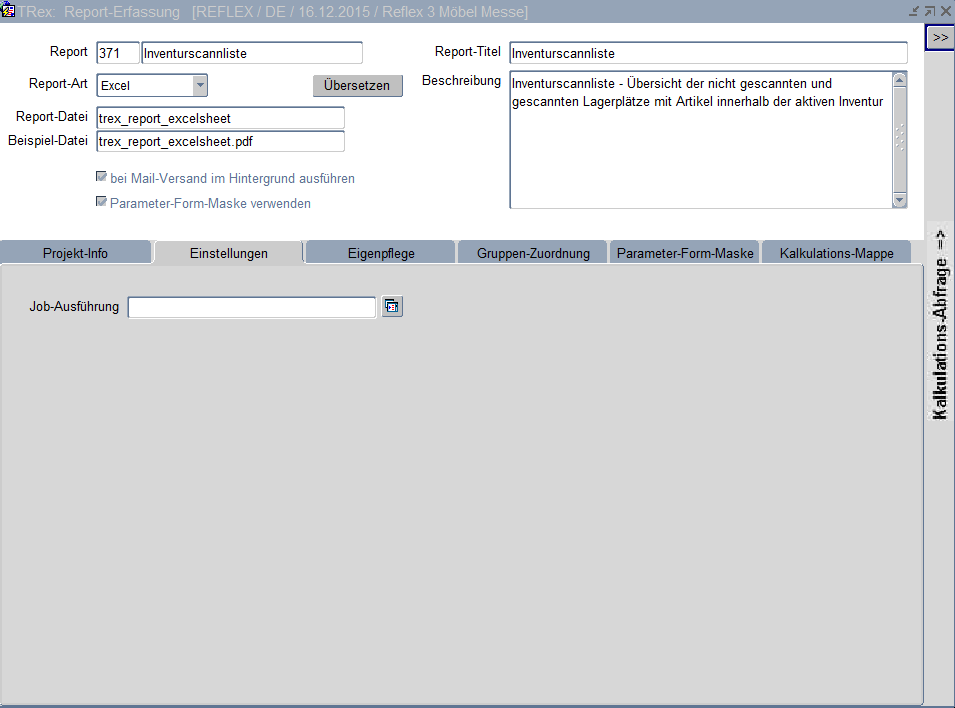The height and width of the screenshot is (708, 955).
Task: Switch to the Projekt-Info tab
Action: point(76,253)
